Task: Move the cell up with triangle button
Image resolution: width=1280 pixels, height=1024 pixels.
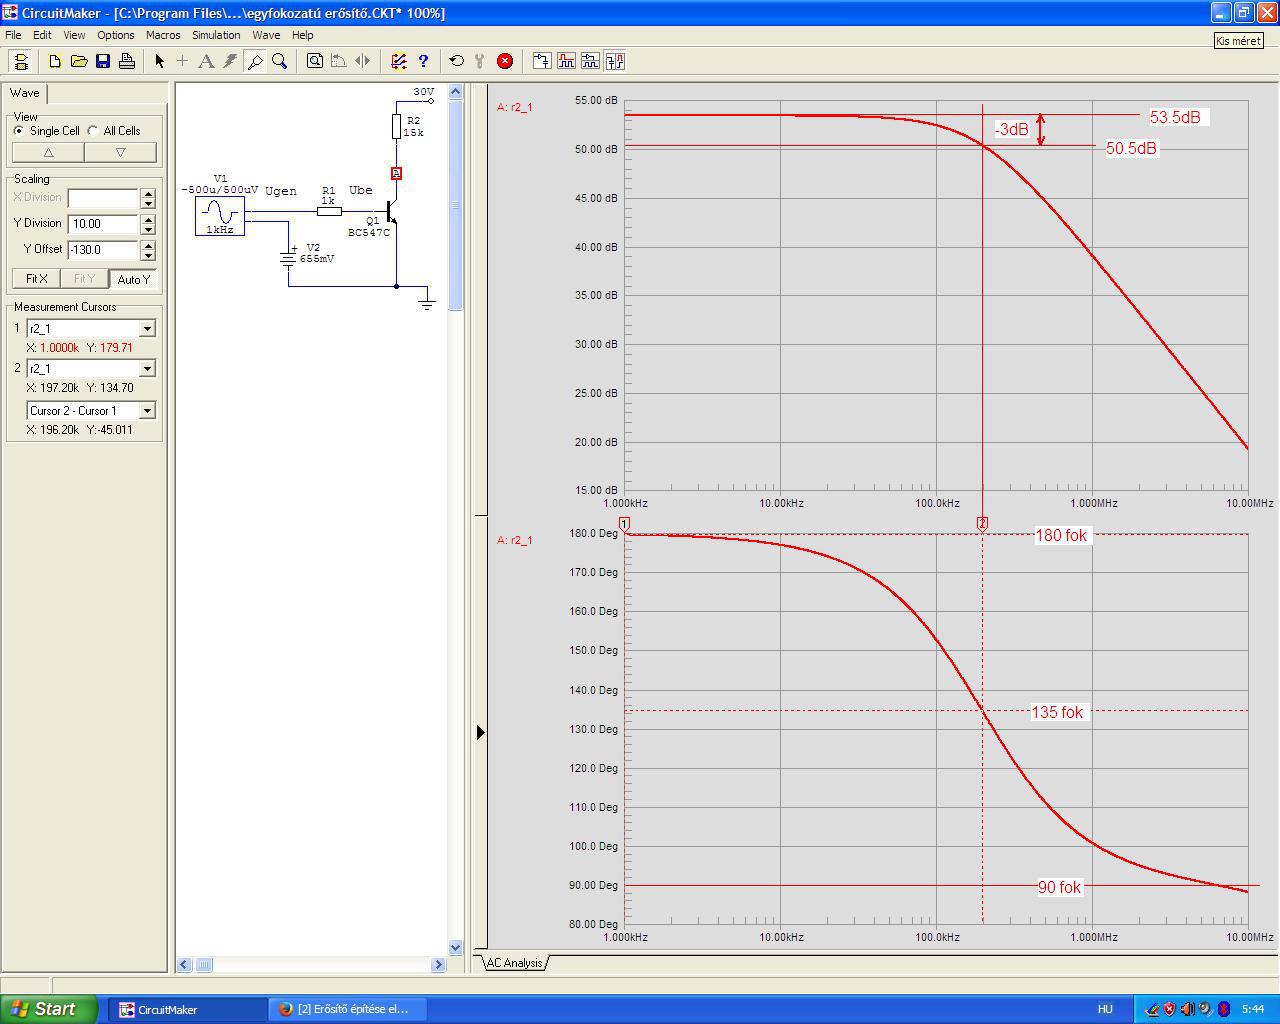Action: coord(48,153)
